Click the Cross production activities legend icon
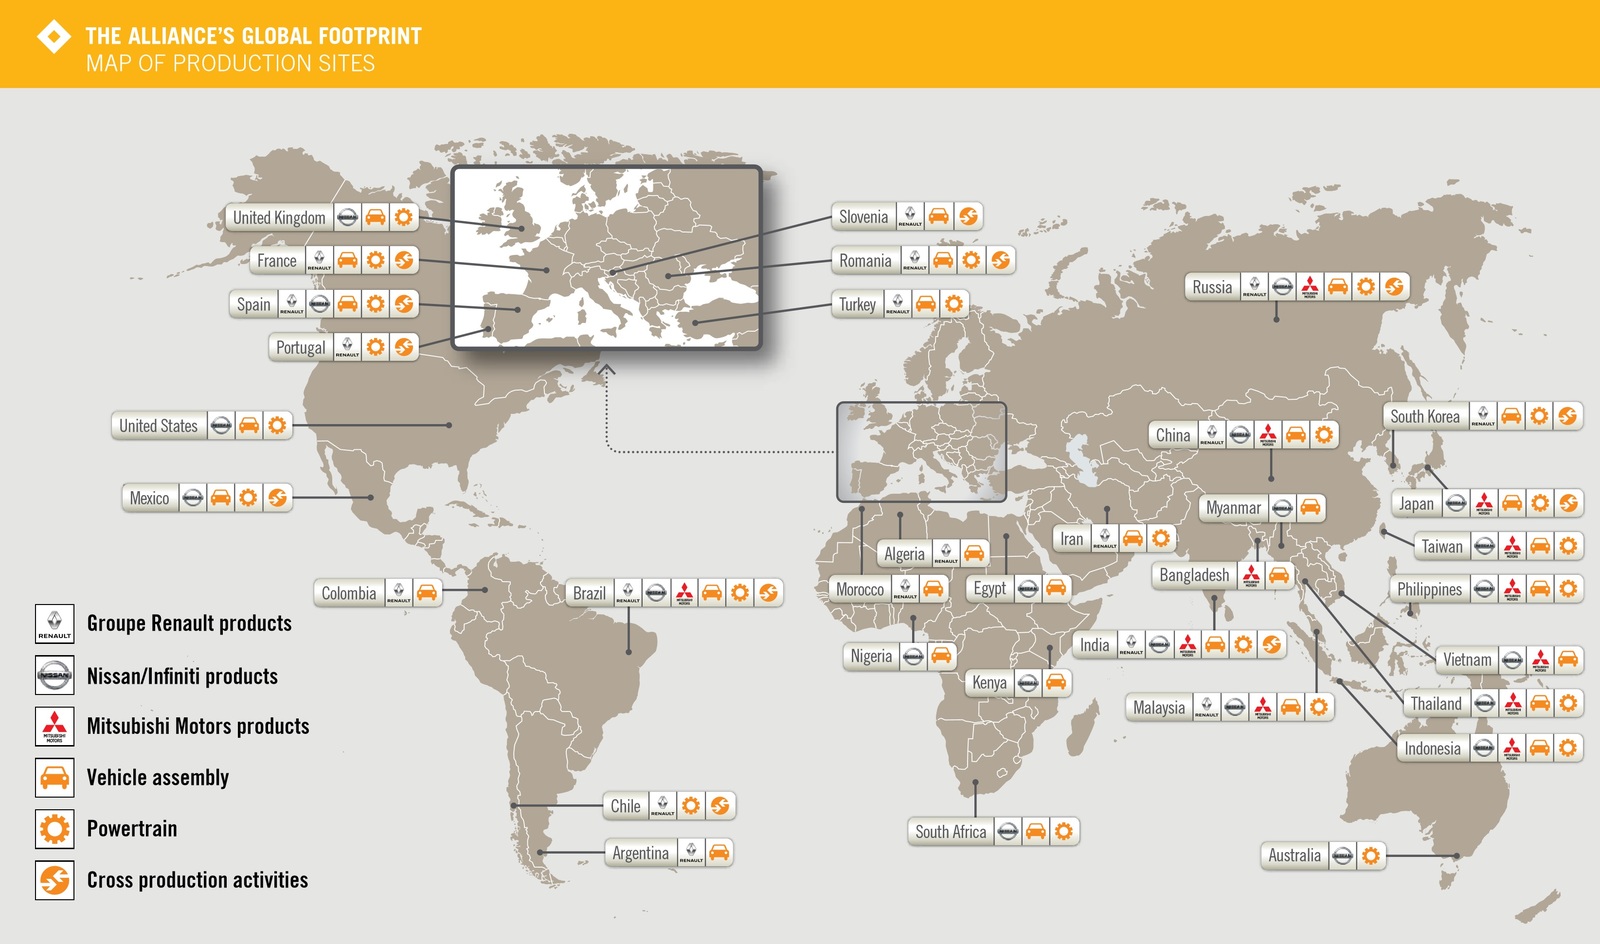The height and width of the screenshot is (944, 1600). 54,880
